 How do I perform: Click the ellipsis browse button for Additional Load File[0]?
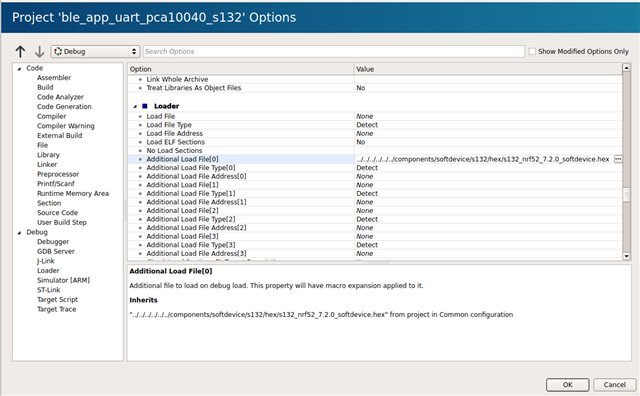618,159
